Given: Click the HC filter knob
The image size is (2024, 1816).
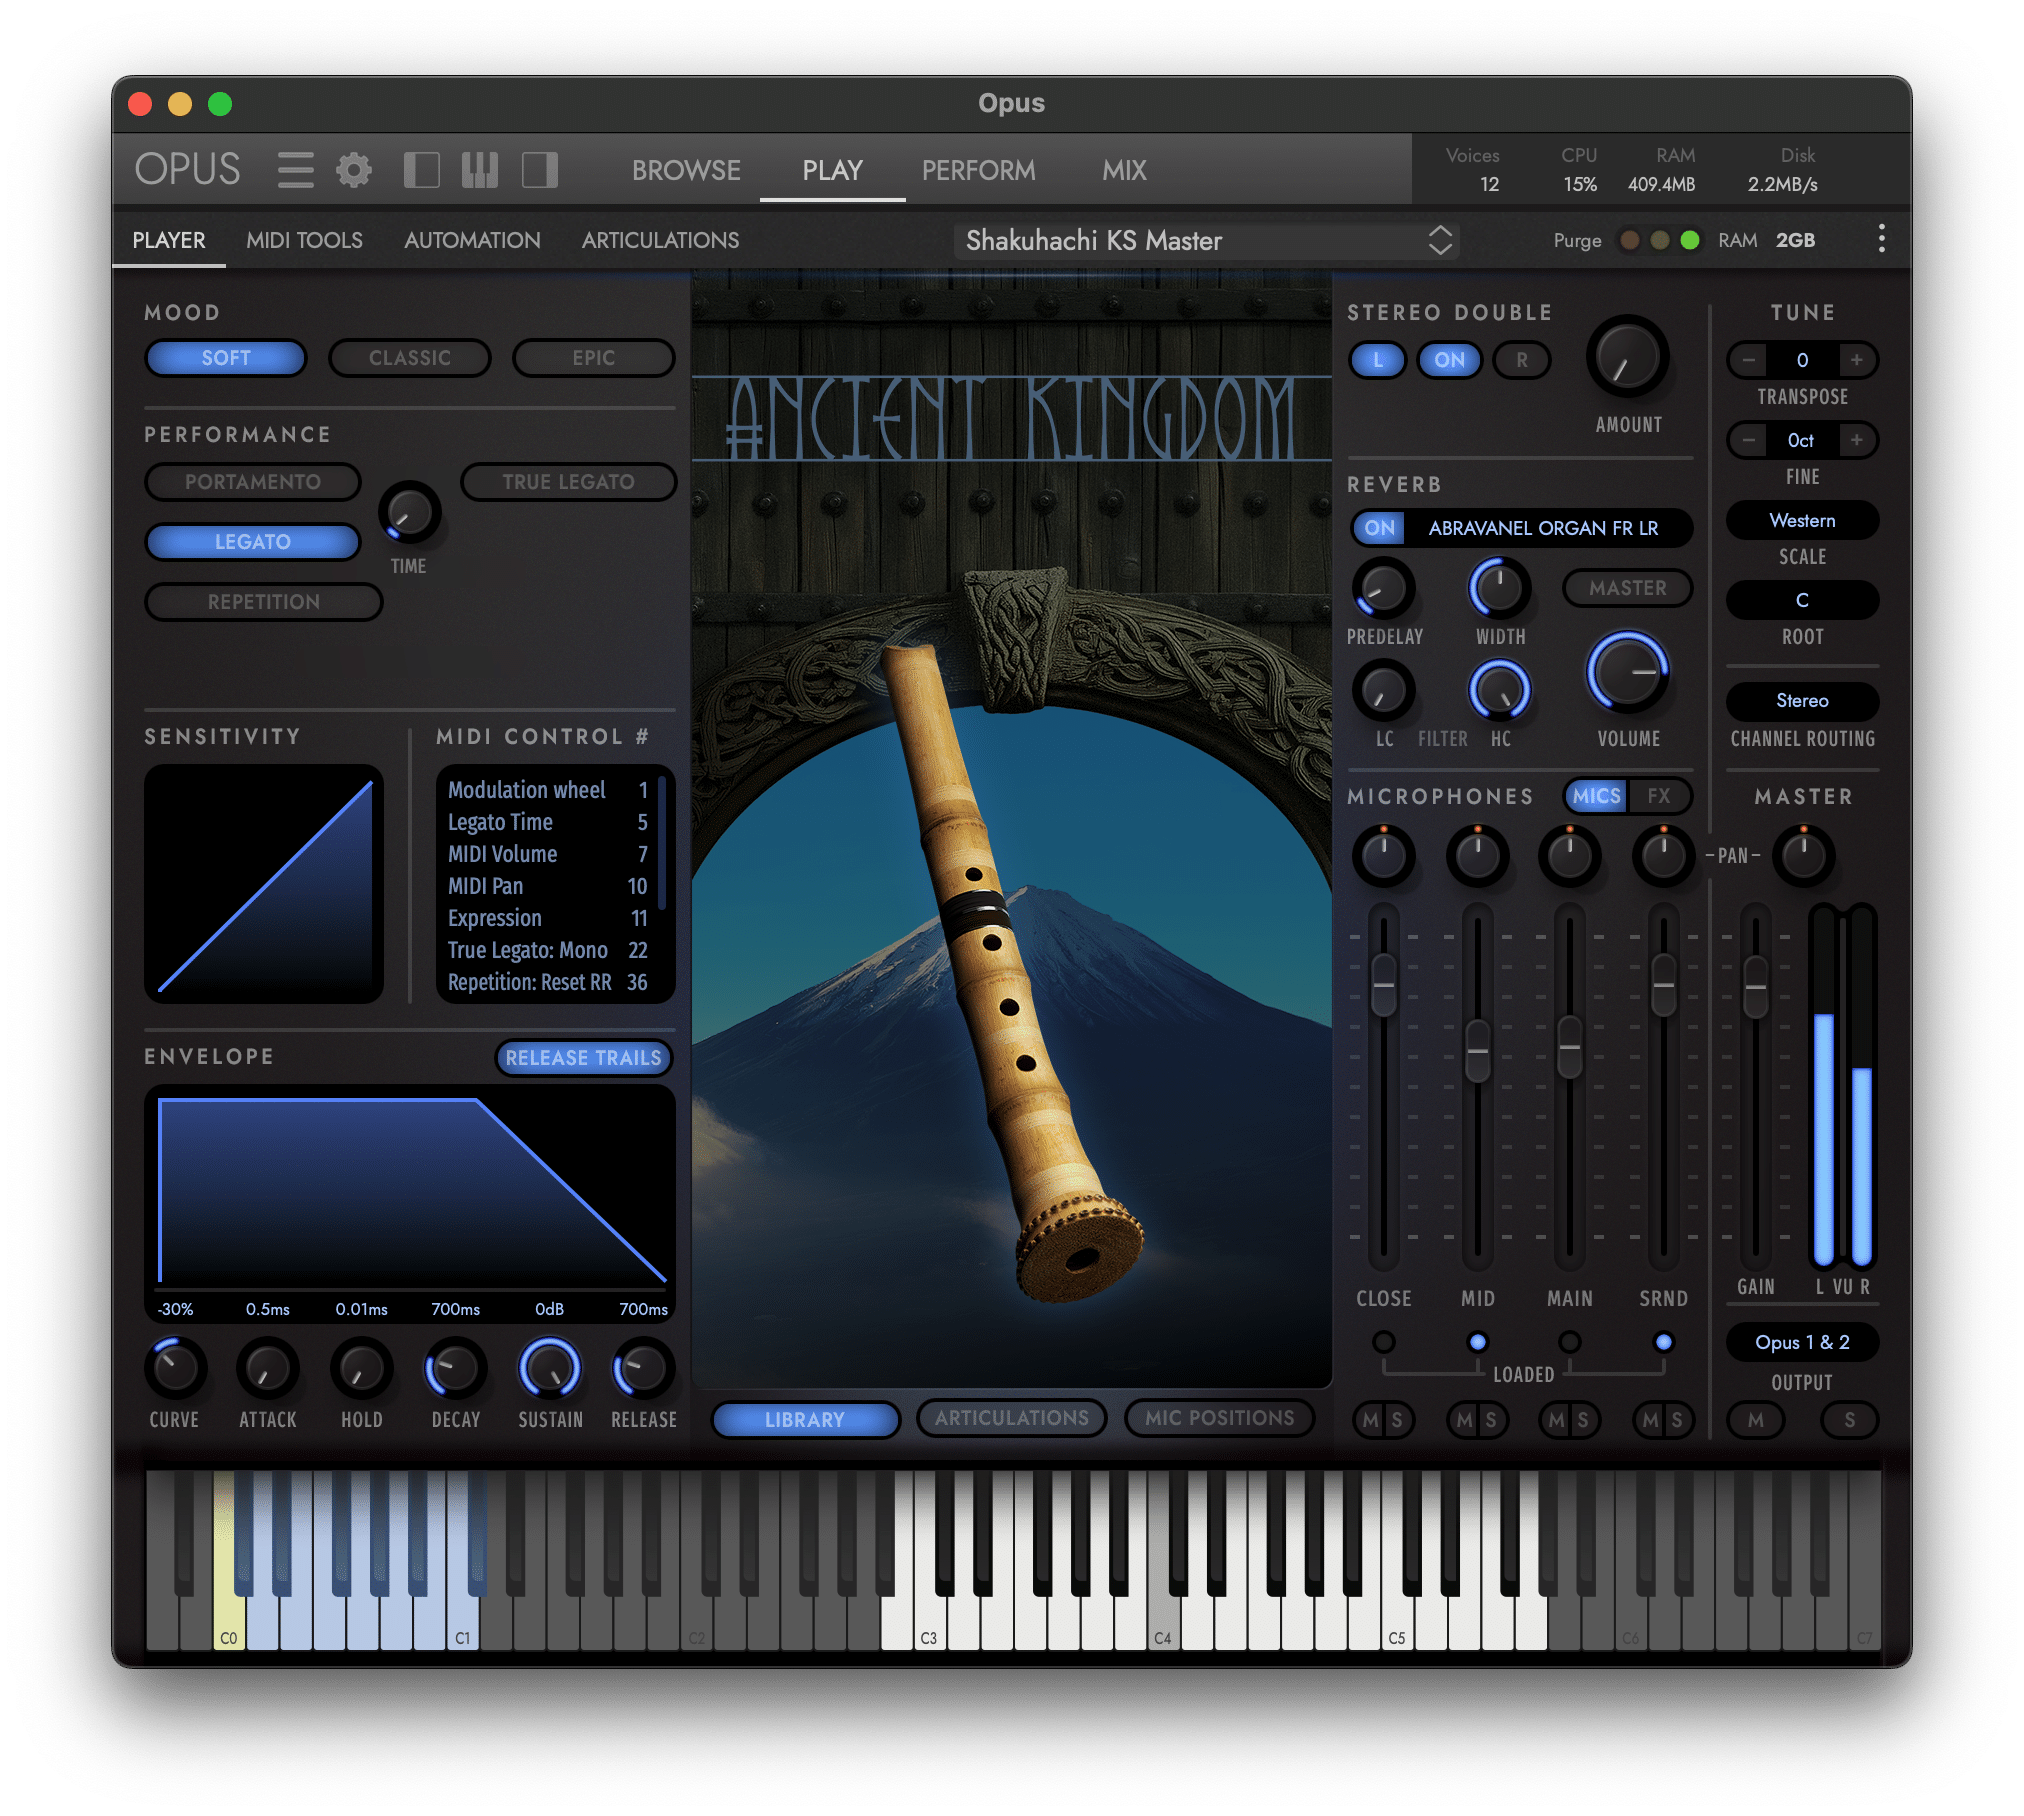Looking at the screenshot, I should tap(1499, 690).
